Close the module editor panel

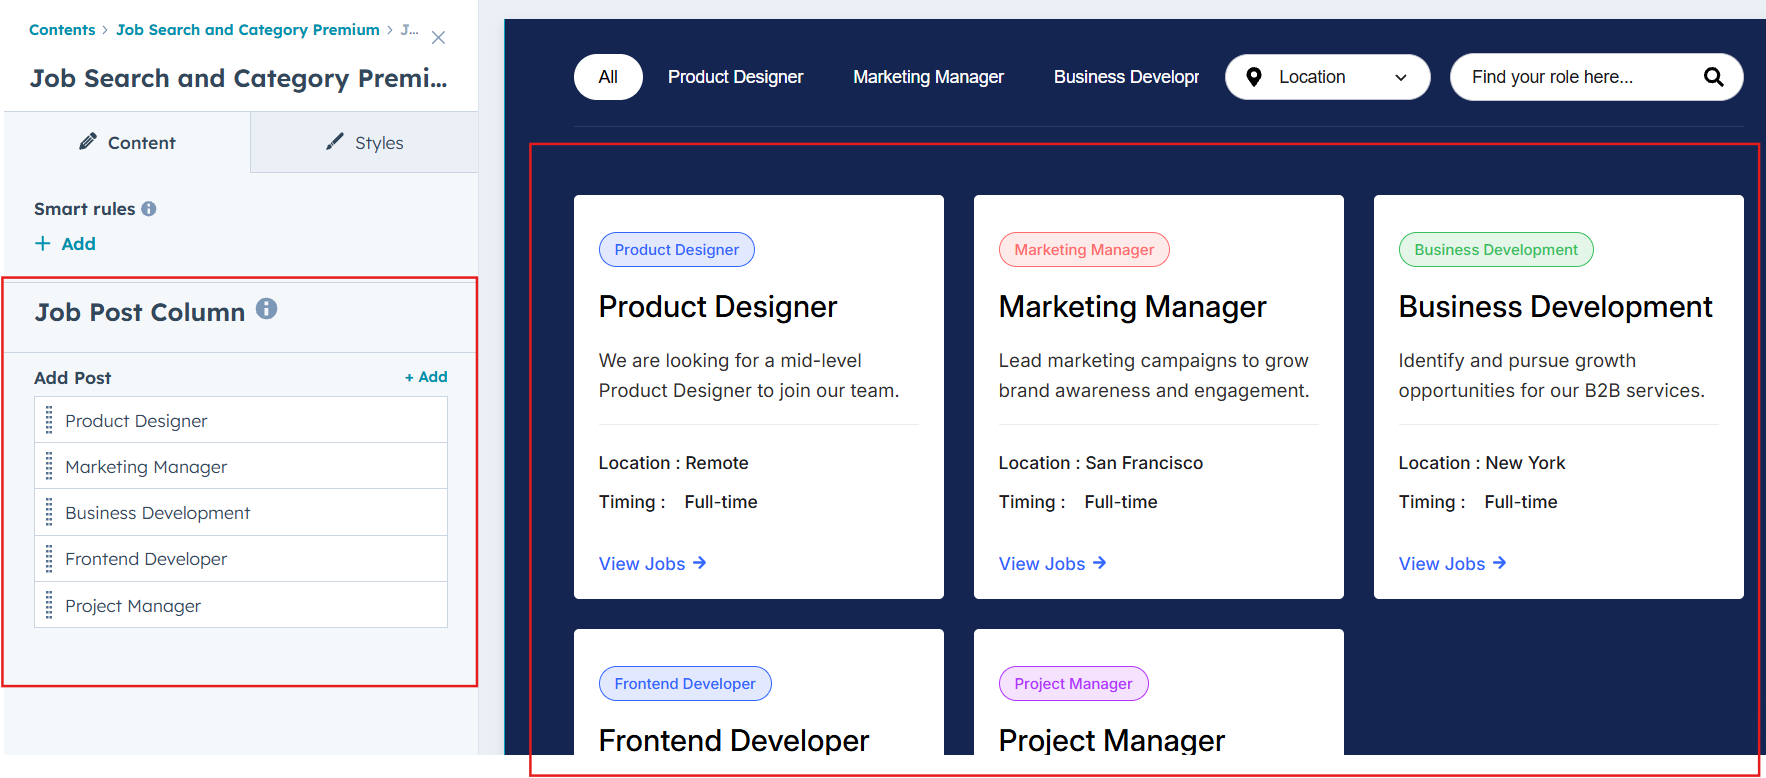(438, 38)
